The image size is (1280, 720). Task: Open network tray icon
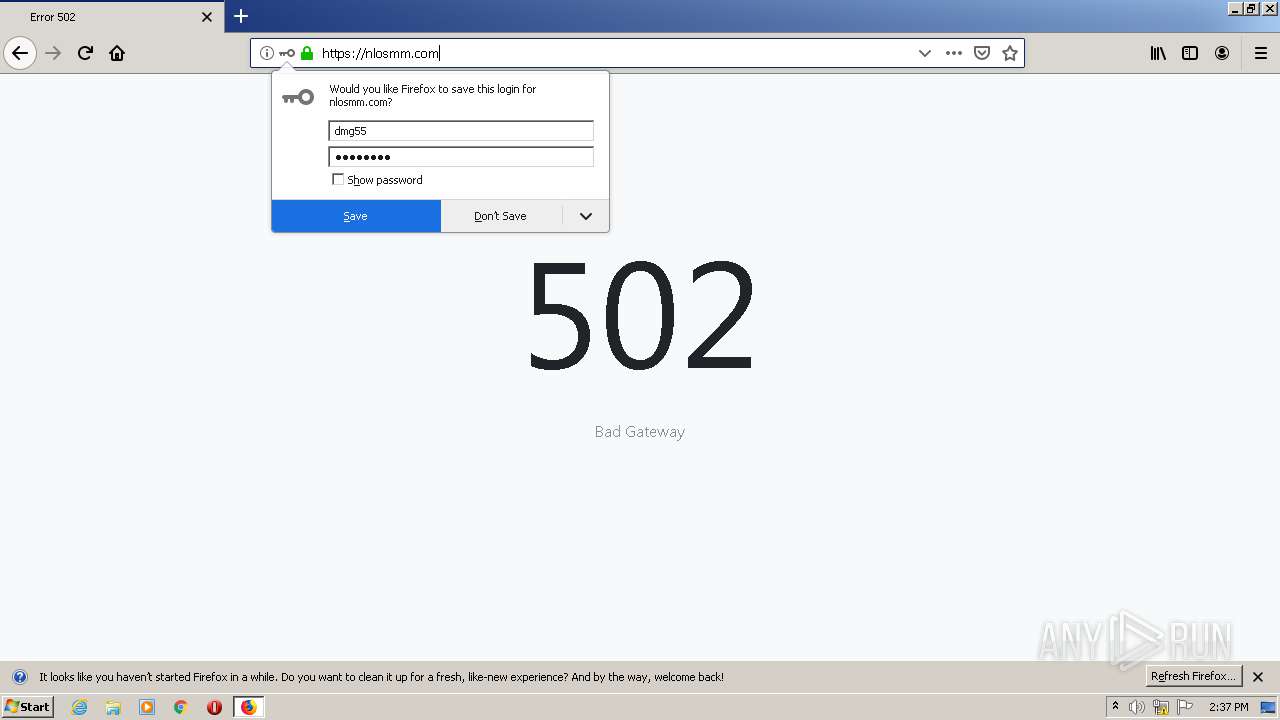pos(1161,707)
